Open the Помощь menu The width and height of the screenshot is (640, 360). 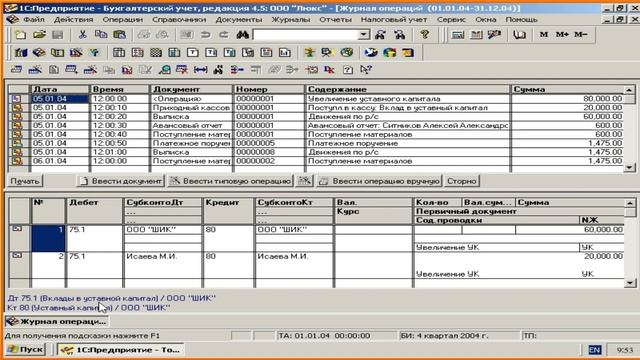pos(521,20)
